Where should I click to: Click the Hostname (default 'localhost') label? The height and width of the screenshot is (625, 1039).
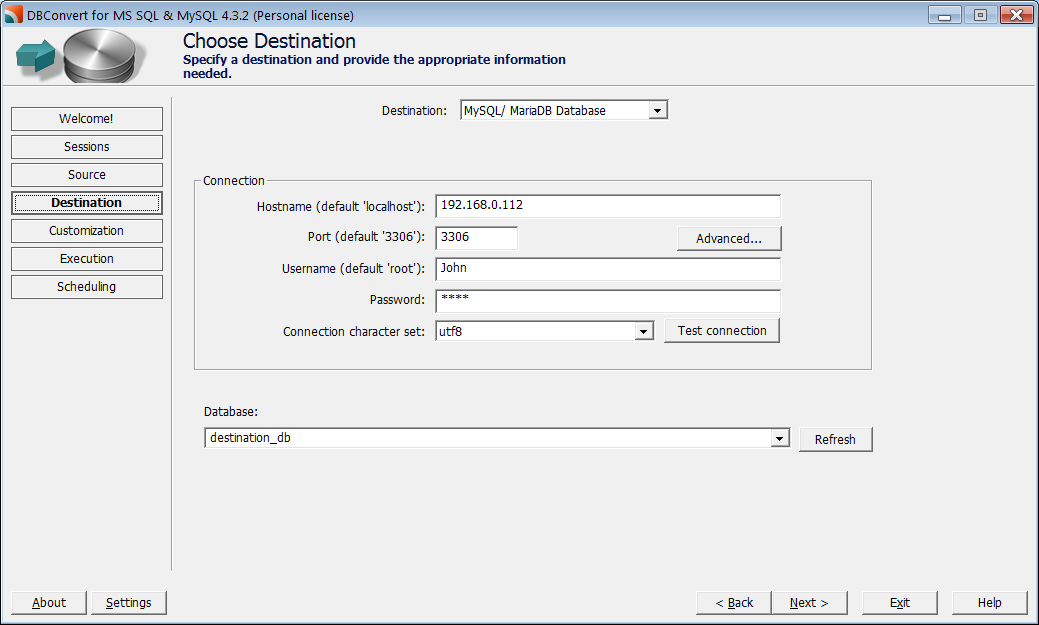tap(341, 207)
